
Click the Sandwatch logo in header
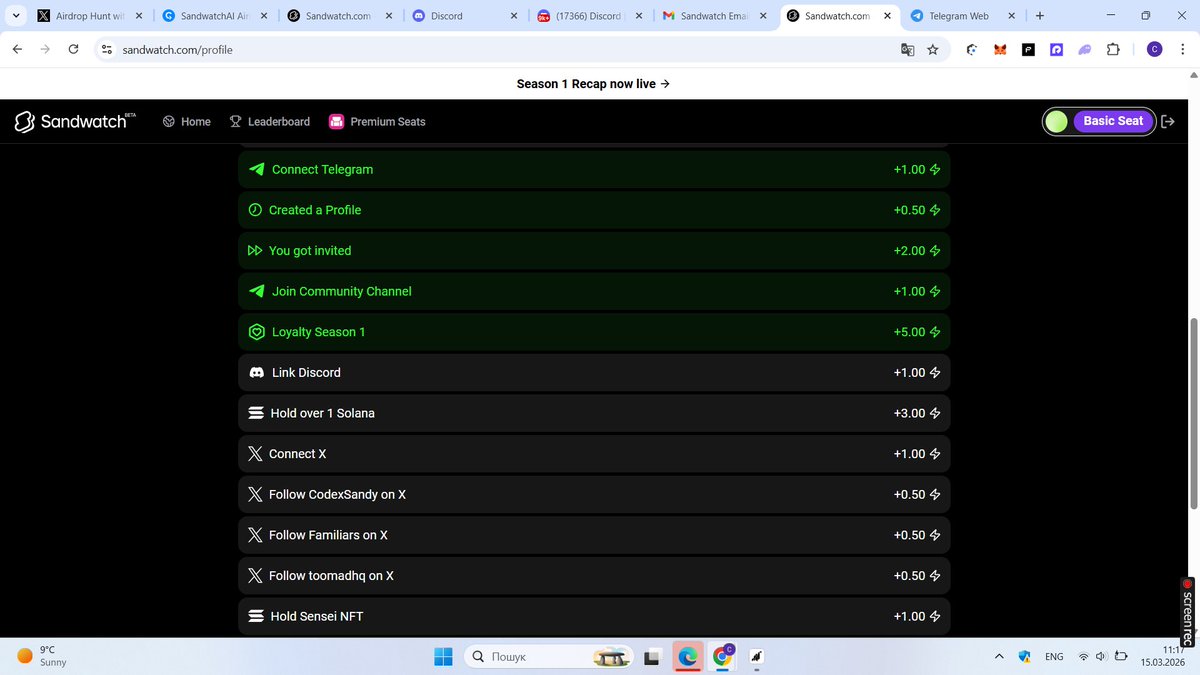tap(76, 121)
